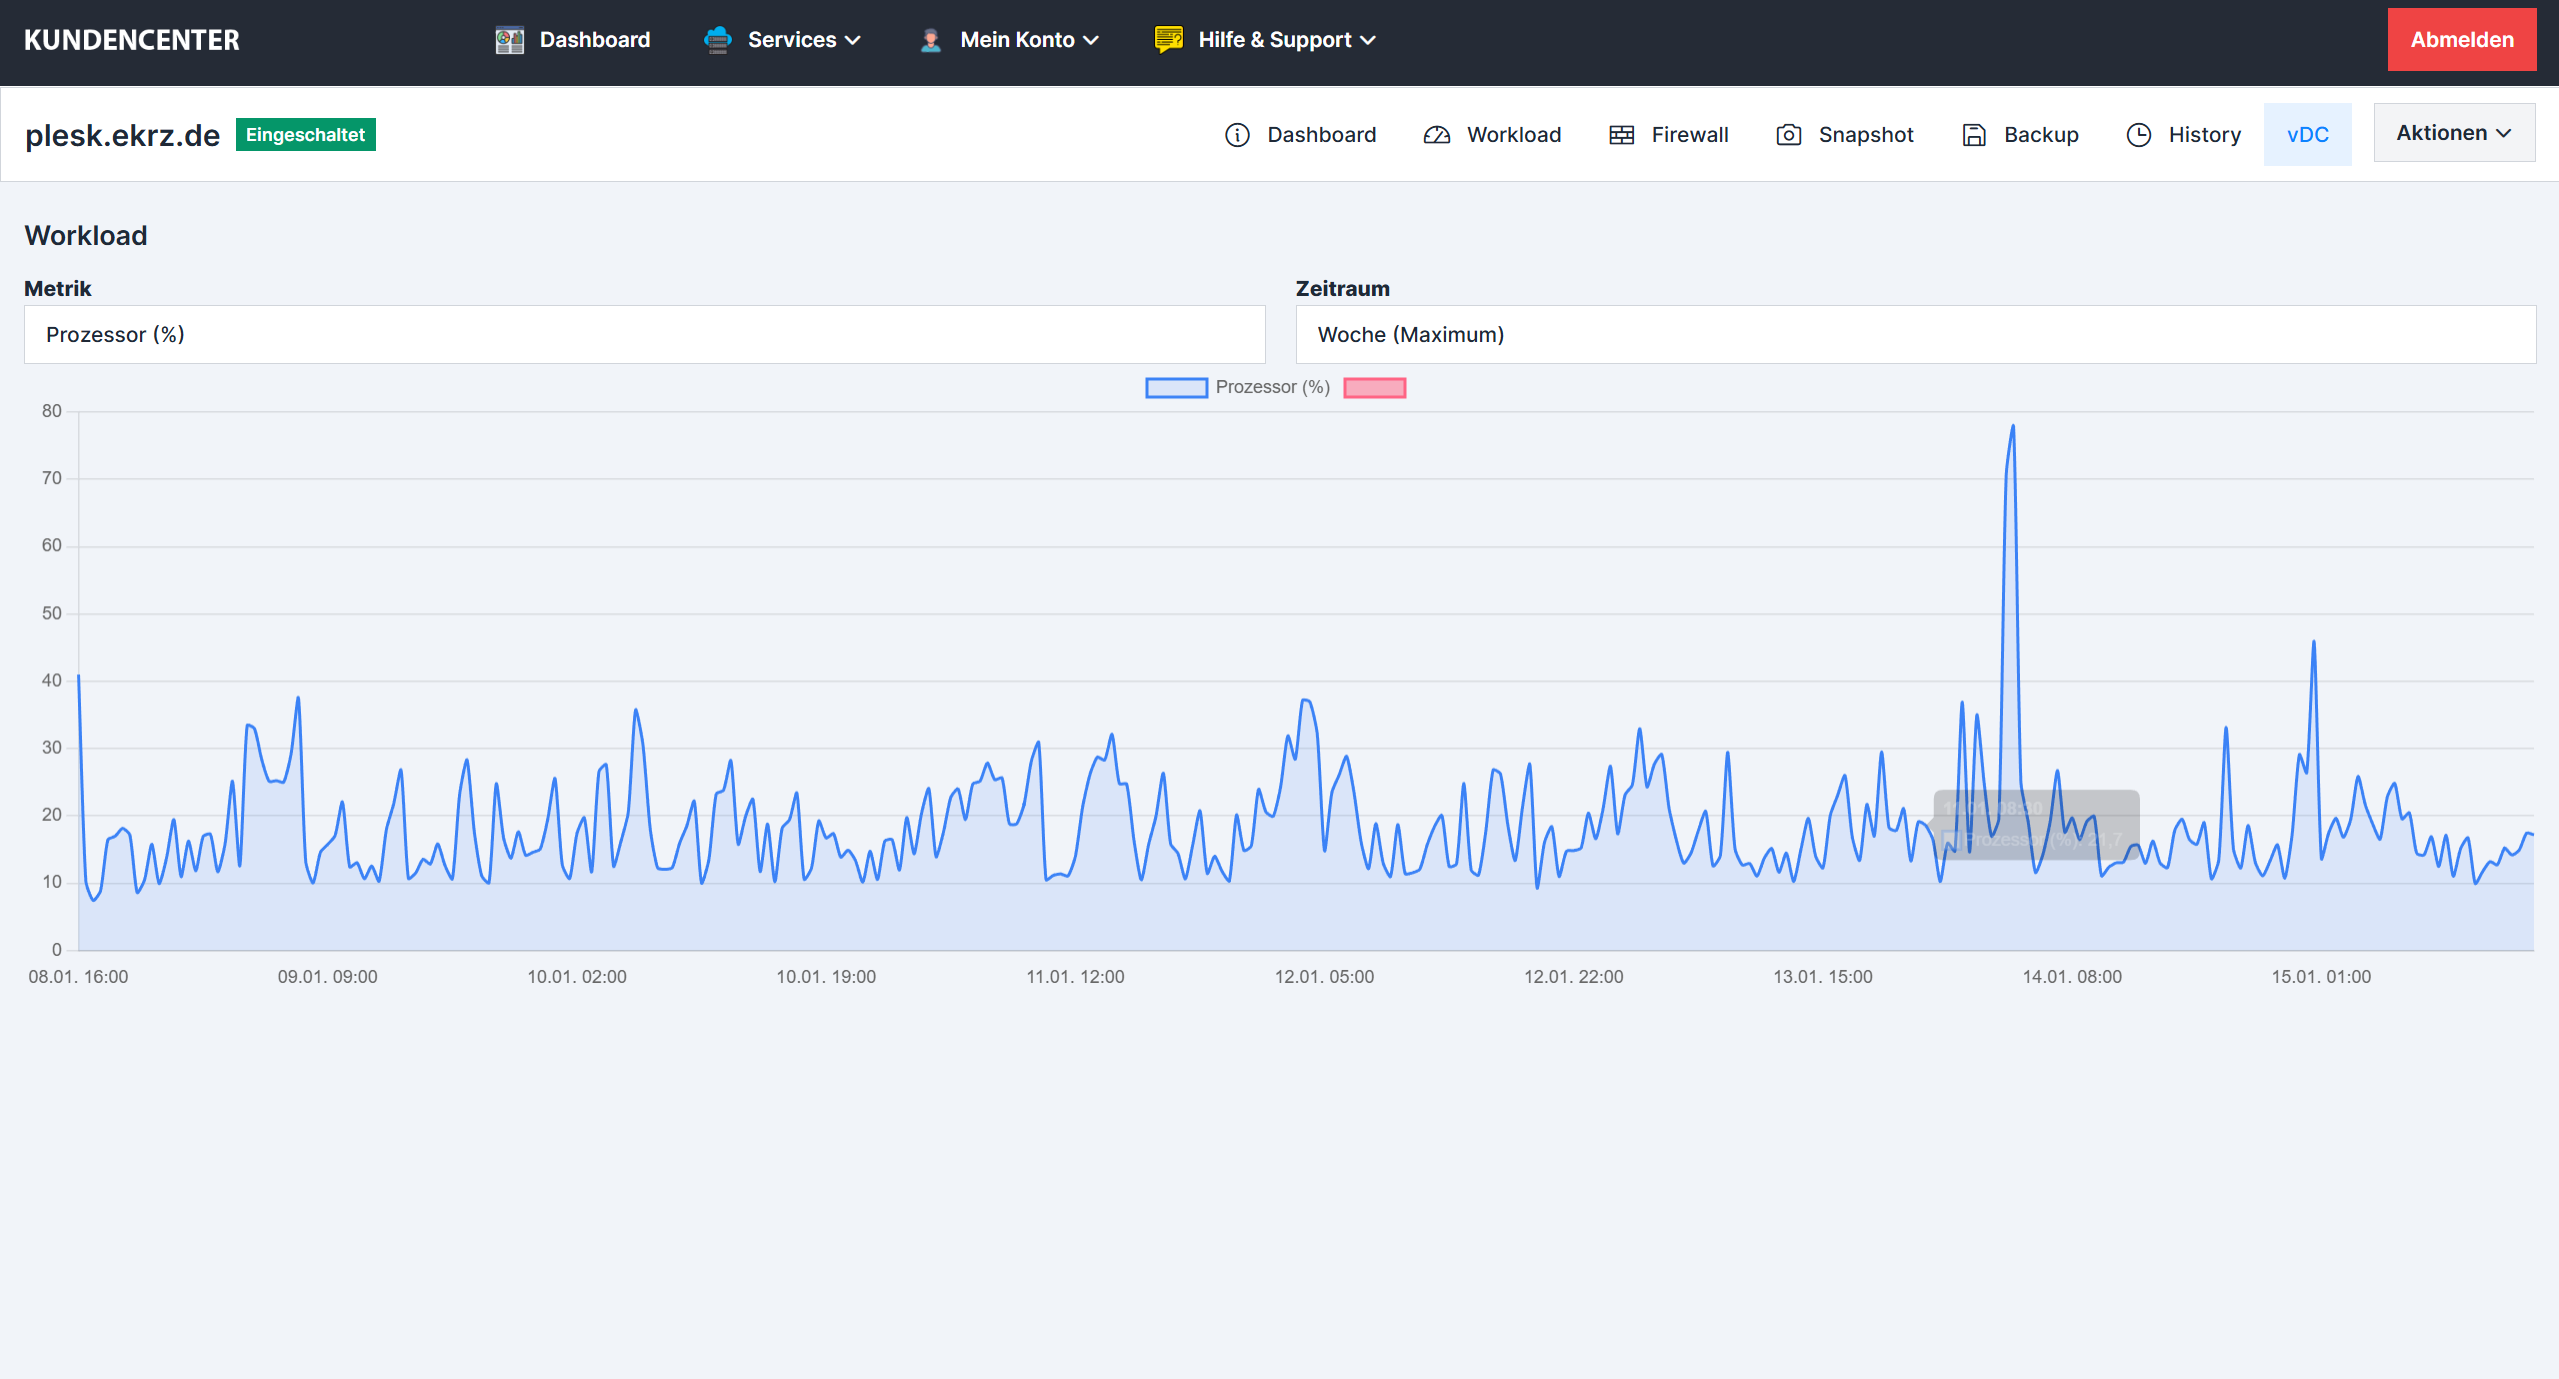Switch to the vDC tab
Image resolution: width=2559 pixels, height=1379 pixels.
2307,135
